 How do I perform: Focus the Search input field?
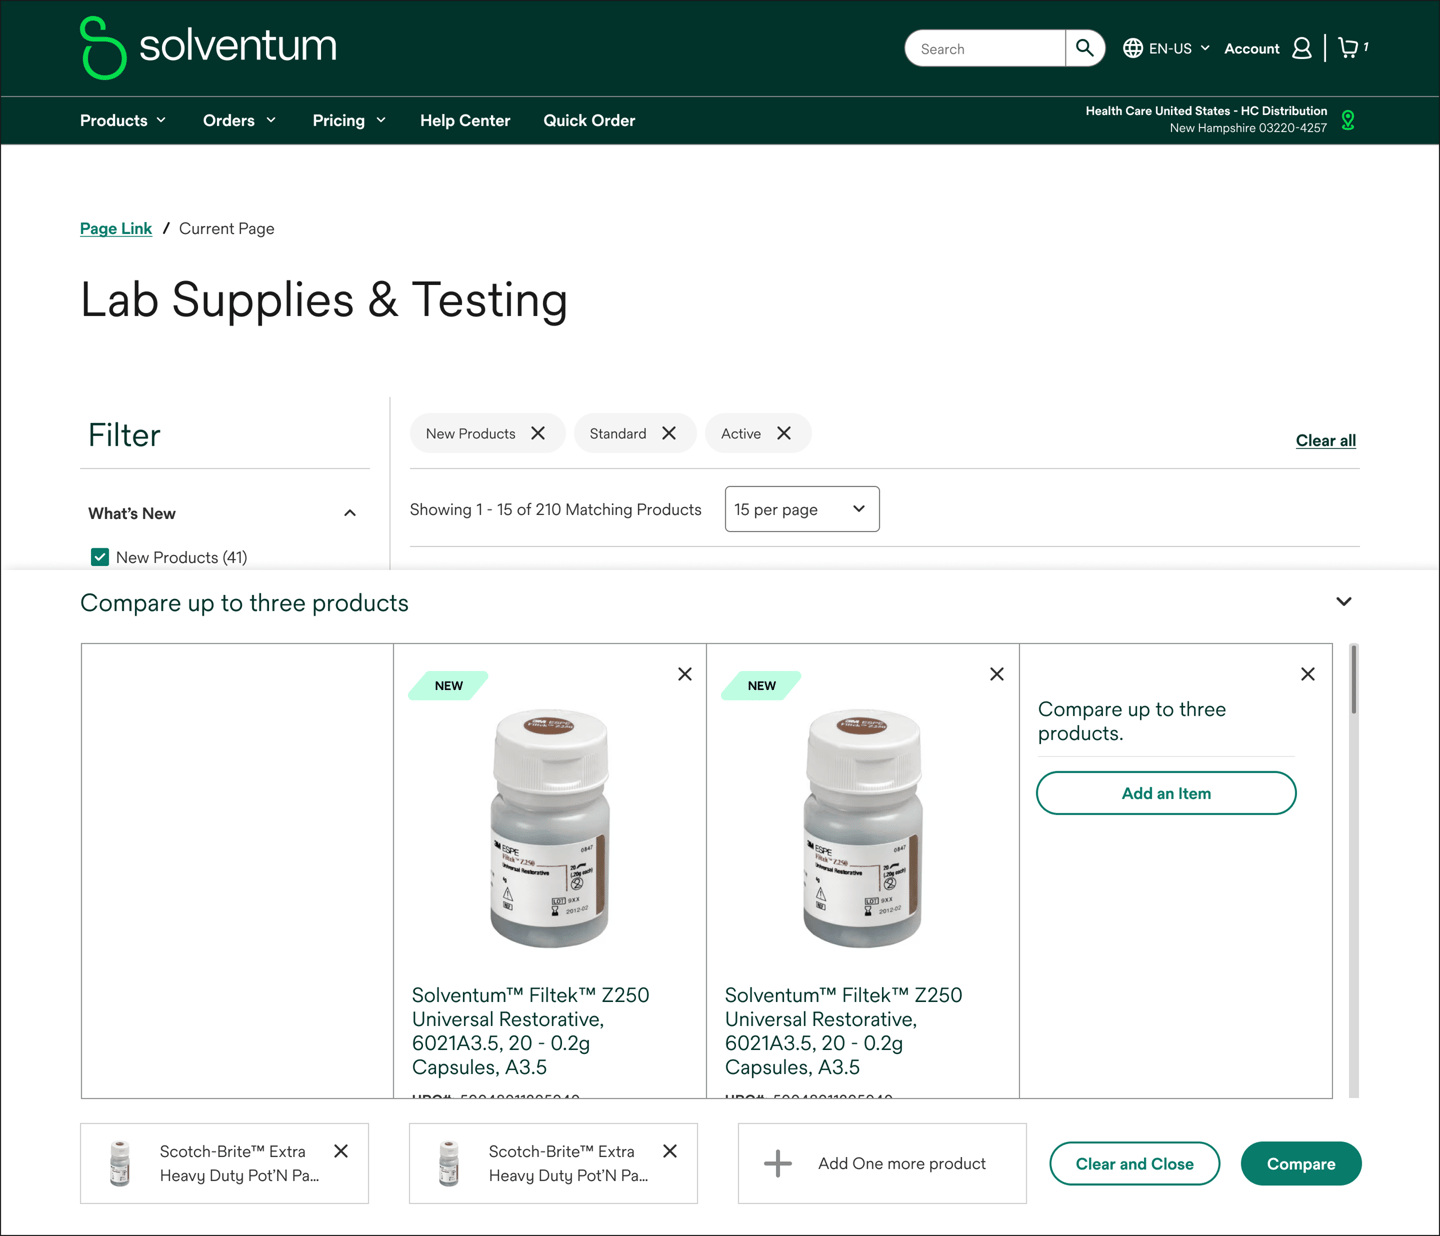[x=985, y=48]
